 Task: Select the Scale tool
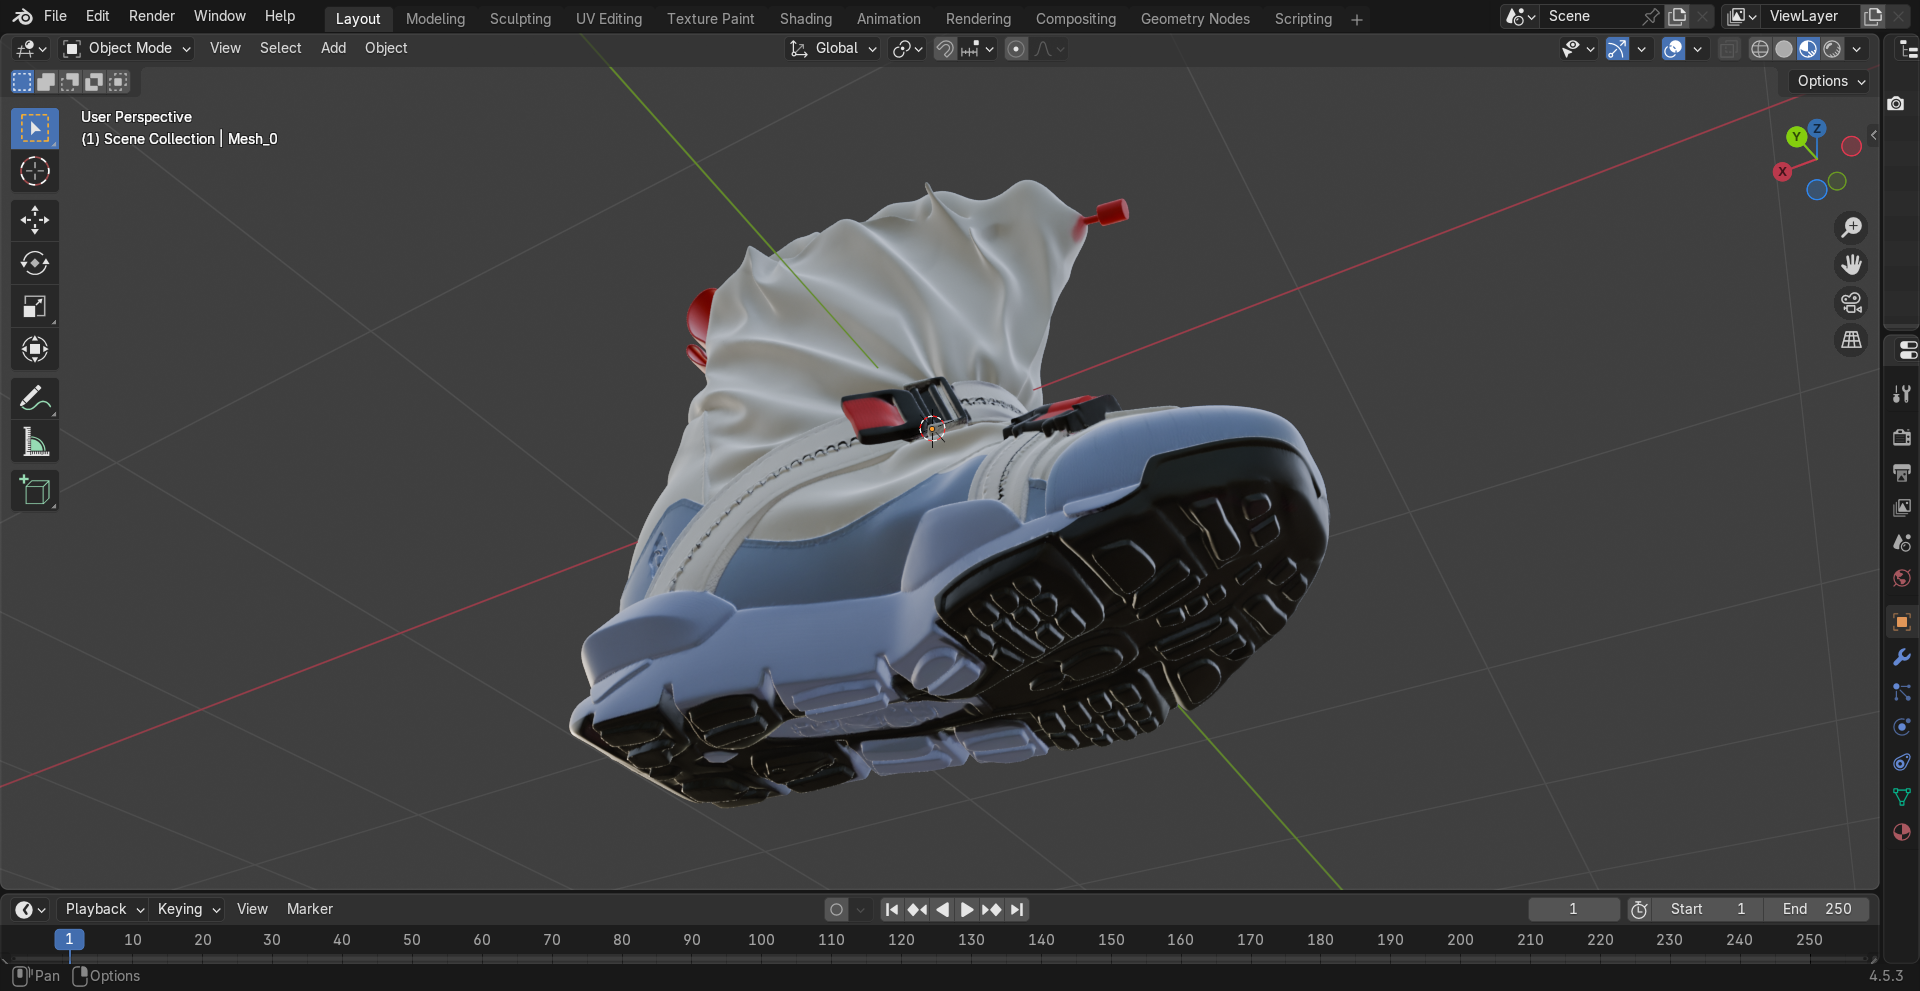click(x=34, y=306)
